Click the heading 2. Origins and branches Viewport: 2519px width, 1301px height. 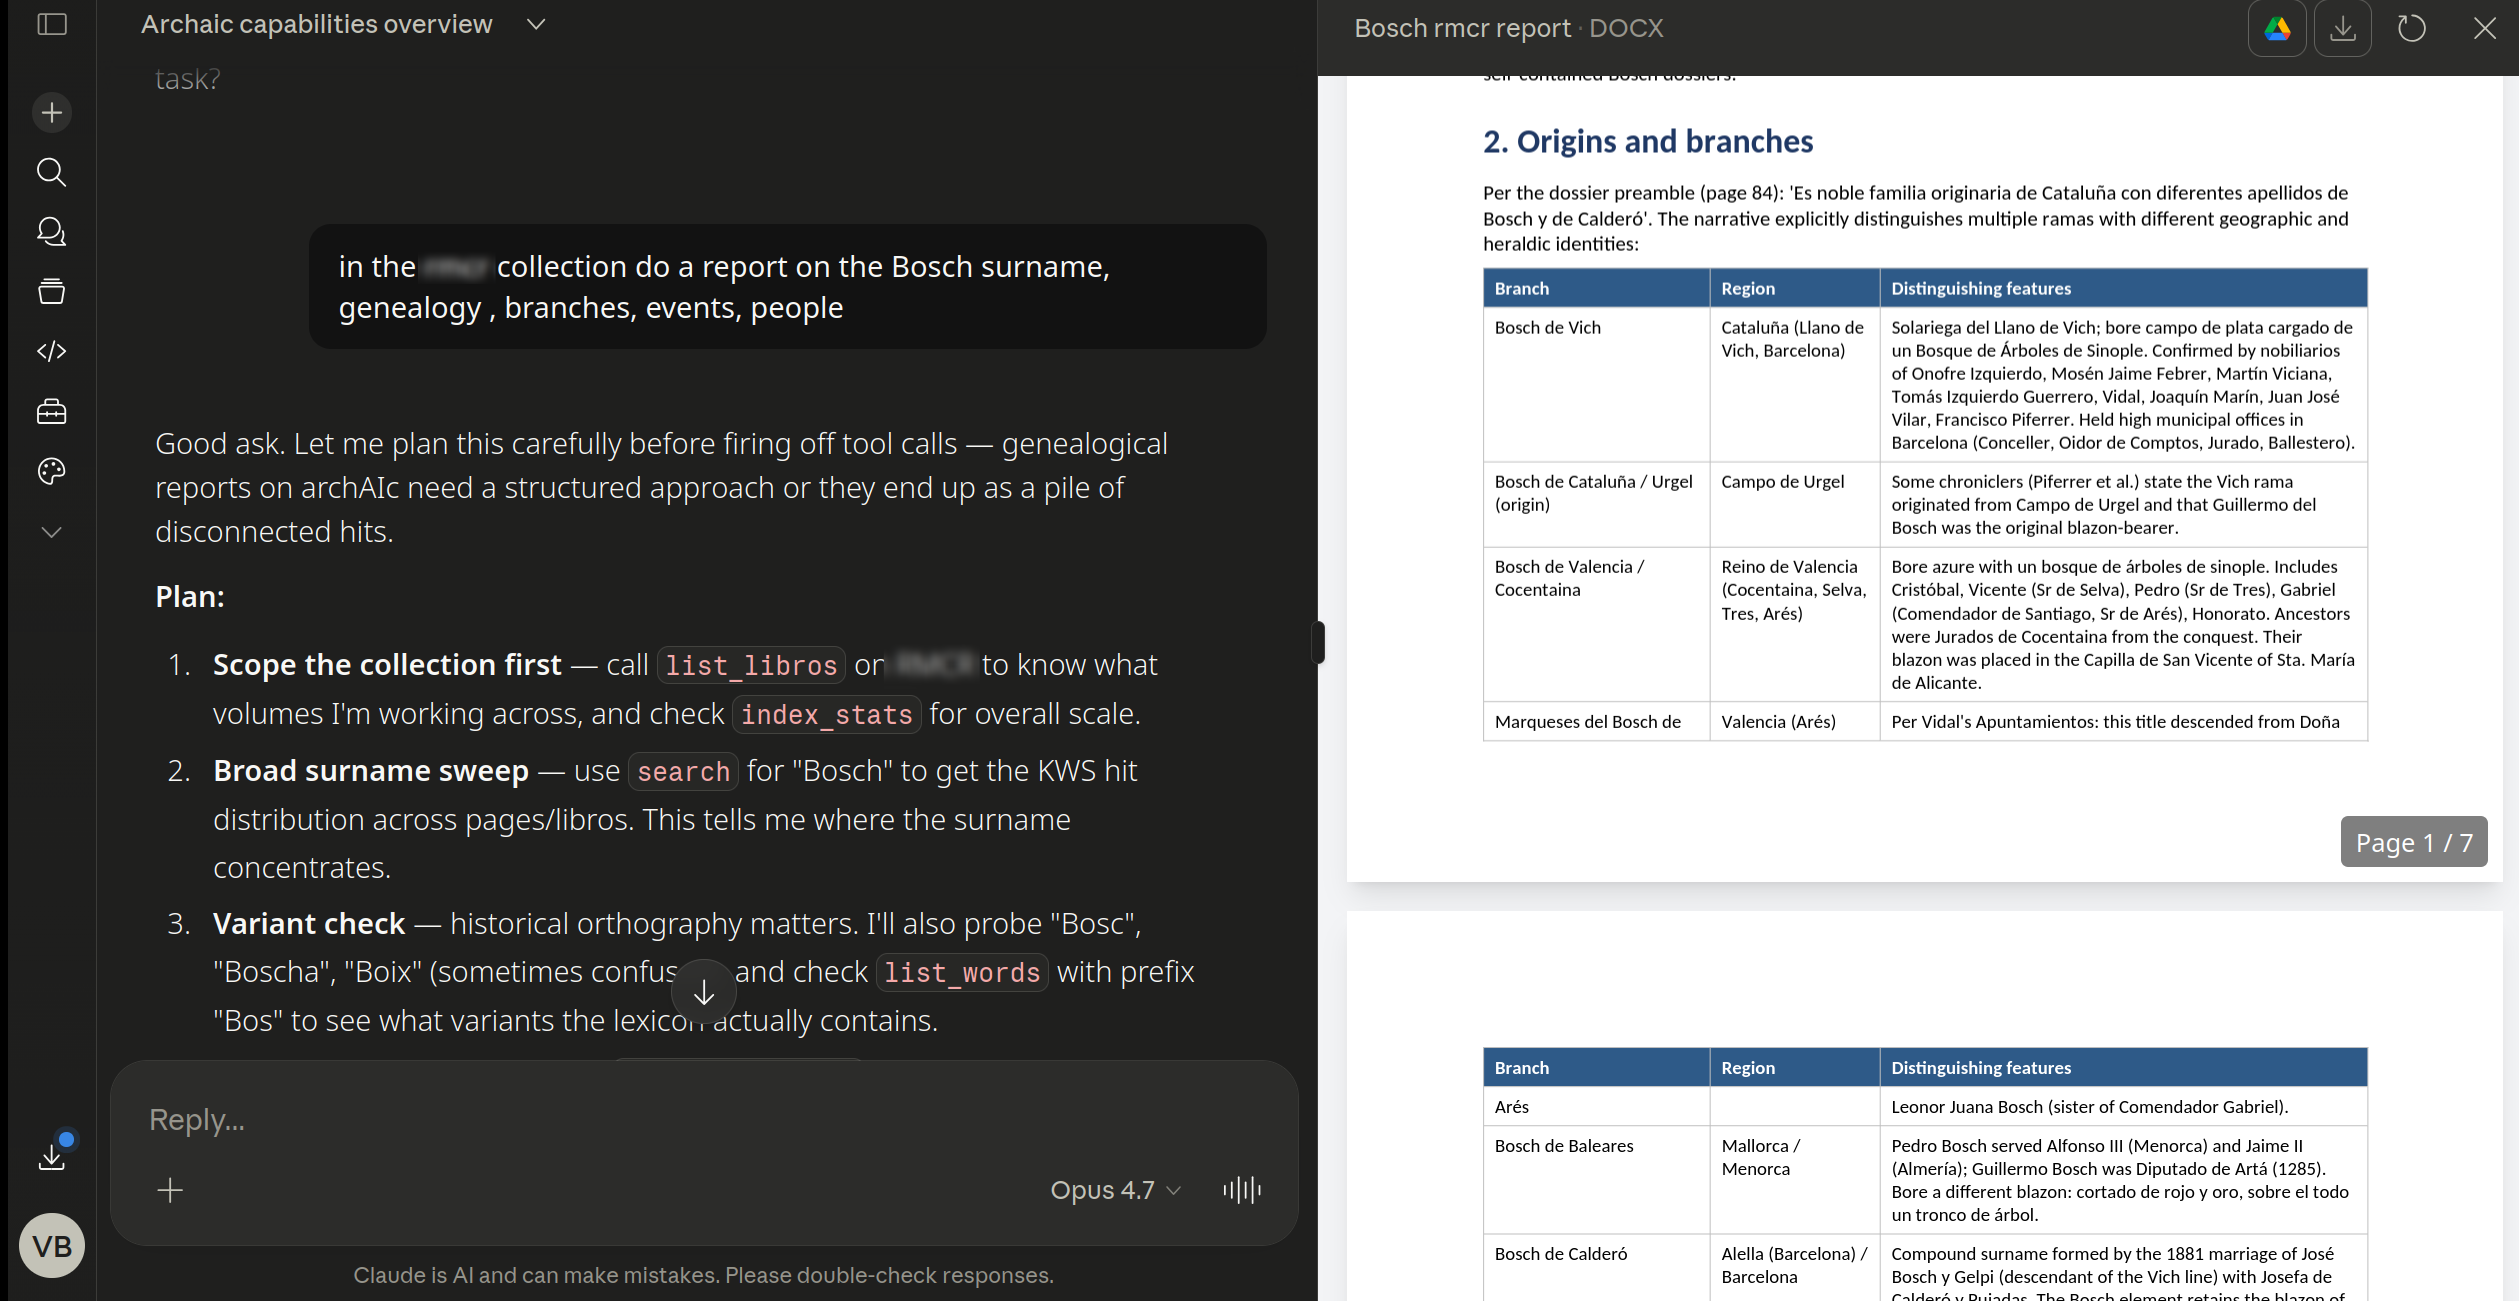(1648, 141)
